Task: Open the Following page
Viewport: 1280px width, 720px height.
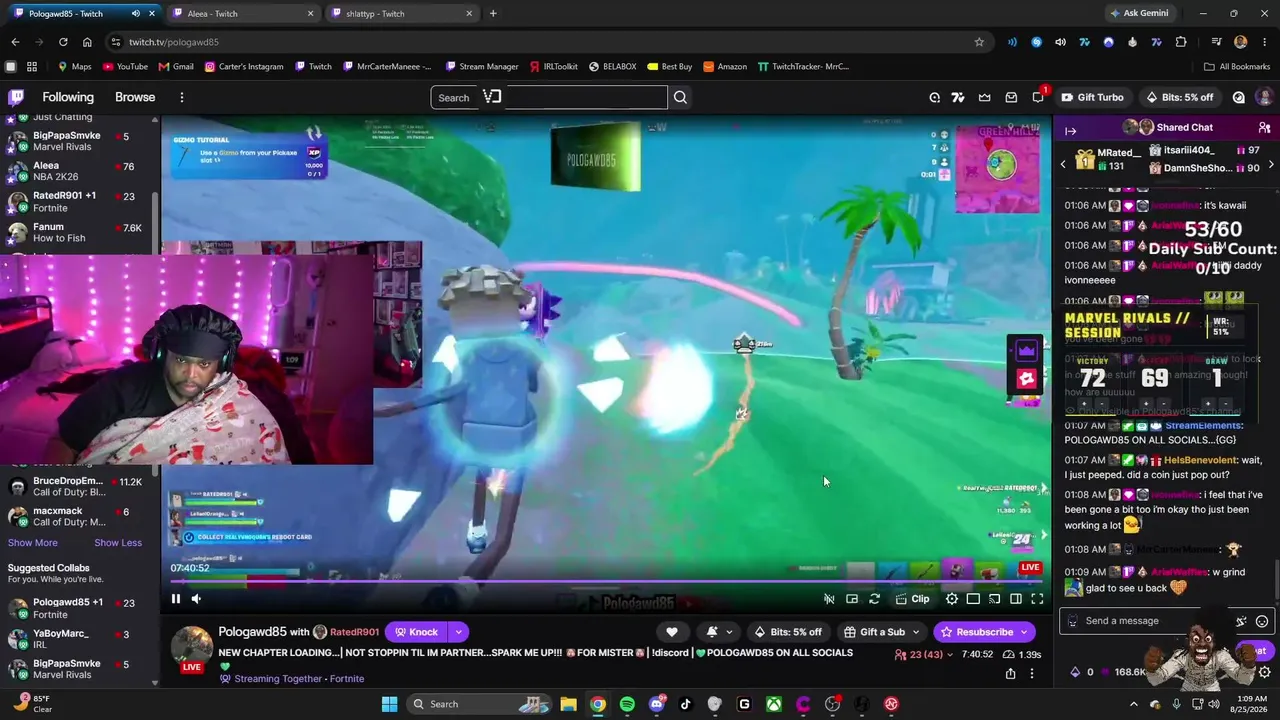Action: tap(68, 97)
